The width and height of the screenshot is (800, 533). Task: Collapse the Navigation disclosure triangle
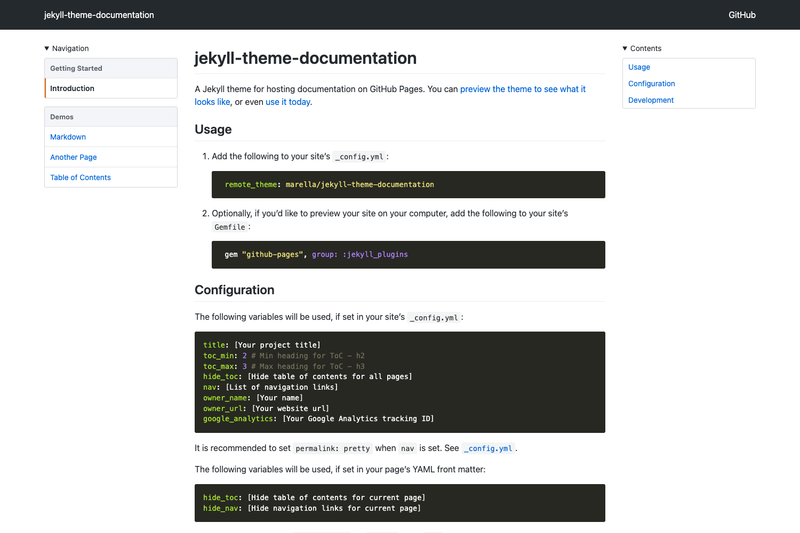pyautogui.click(x=46, y=48)
